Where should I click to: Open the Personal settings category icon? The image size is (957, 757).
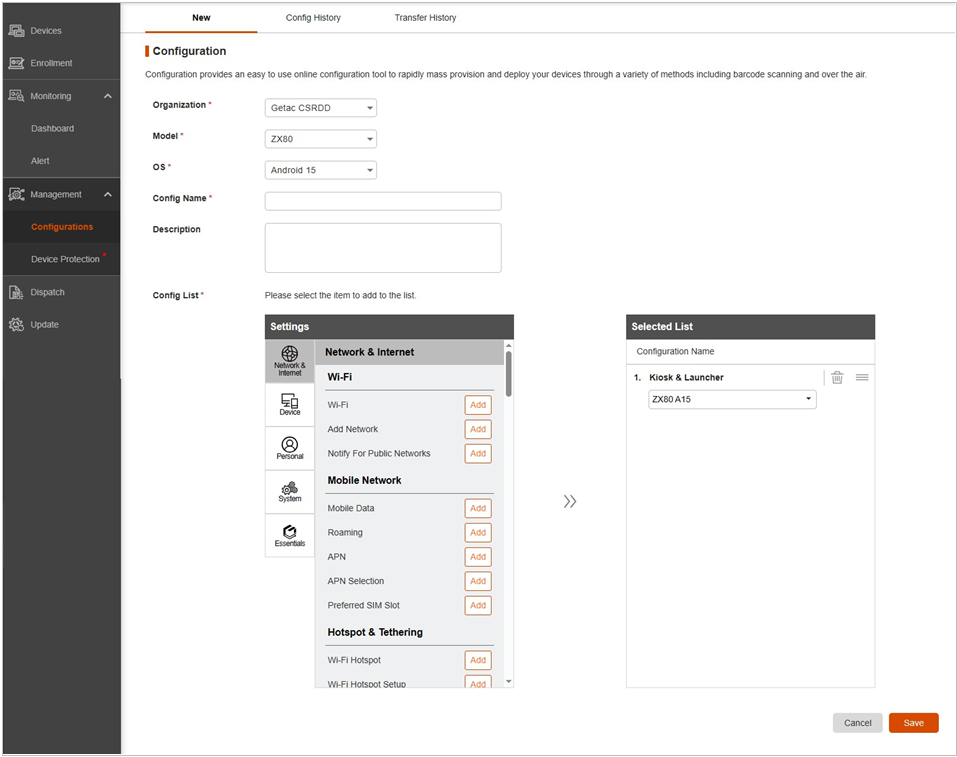[289, 448]
